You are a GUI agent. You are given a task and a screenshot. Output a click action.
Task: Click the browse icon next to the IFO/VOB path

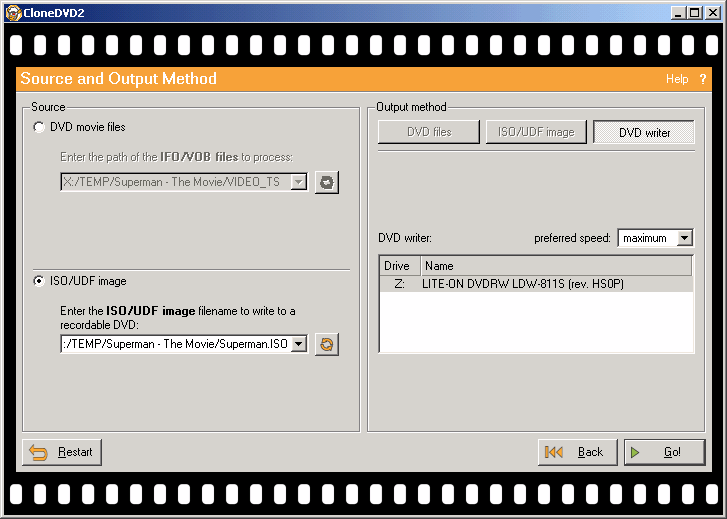pyautogui.click(x=327, y=182)
